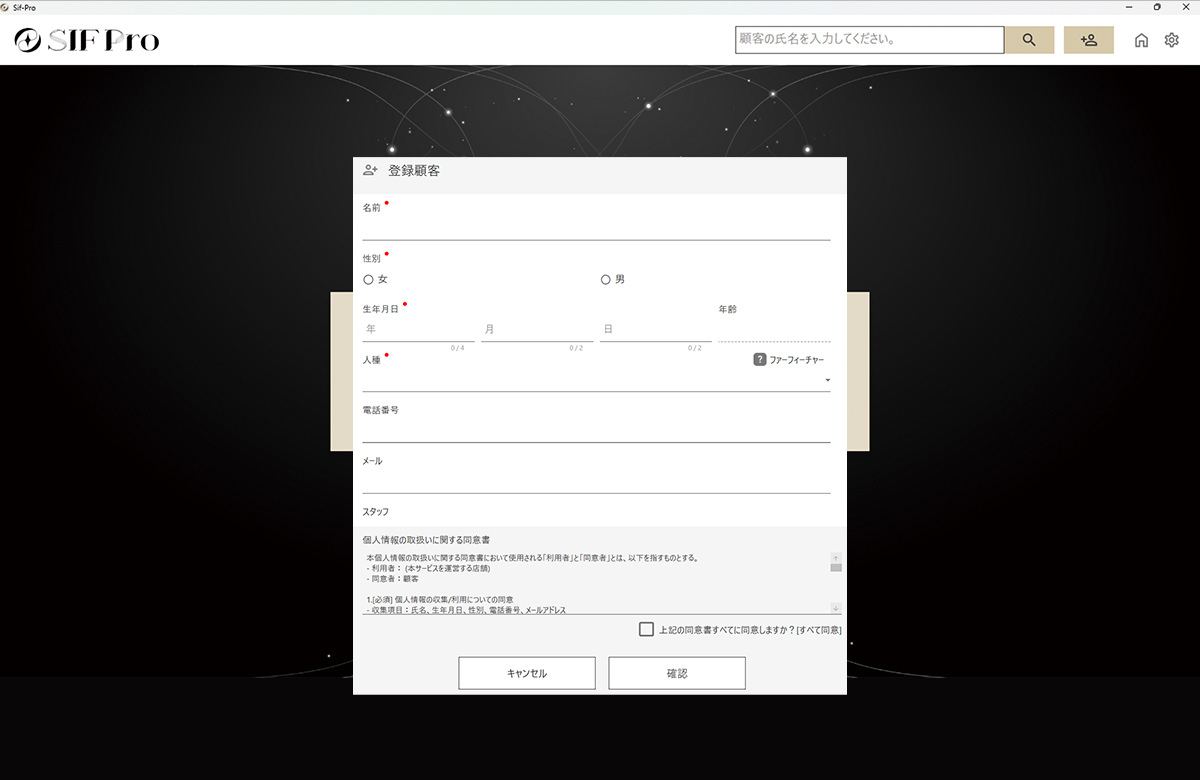Click the メール input field
Image resolution: width=1200 pixels, height=780 pixels.
point(596,482)
